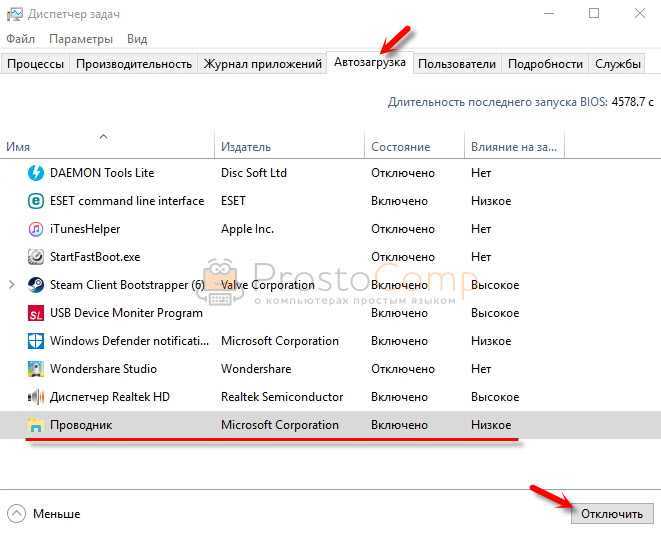Click Включено status in the Проводник row
This screenshot has height=536, width=661.
pyautogui.click(x=399, y=425)
